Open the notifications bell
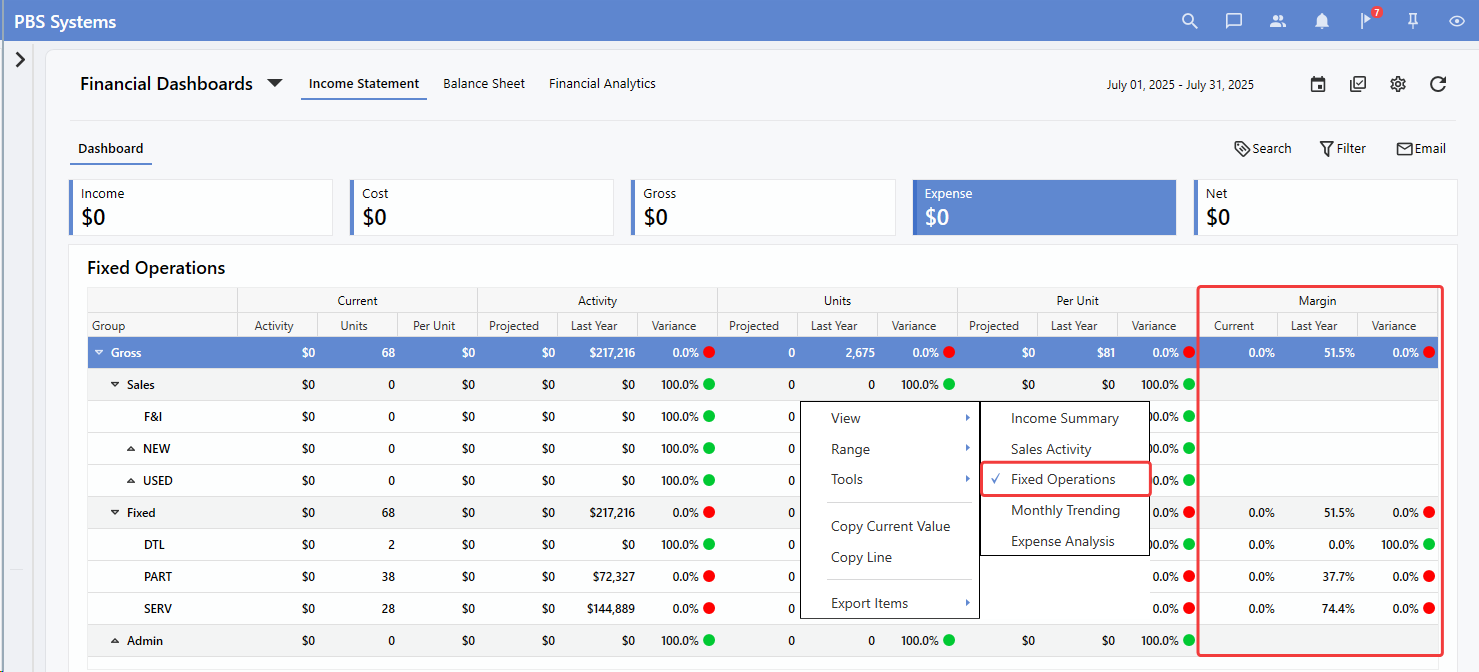This screenshot has height=672, width=1479. click(x=1322, y=21)
